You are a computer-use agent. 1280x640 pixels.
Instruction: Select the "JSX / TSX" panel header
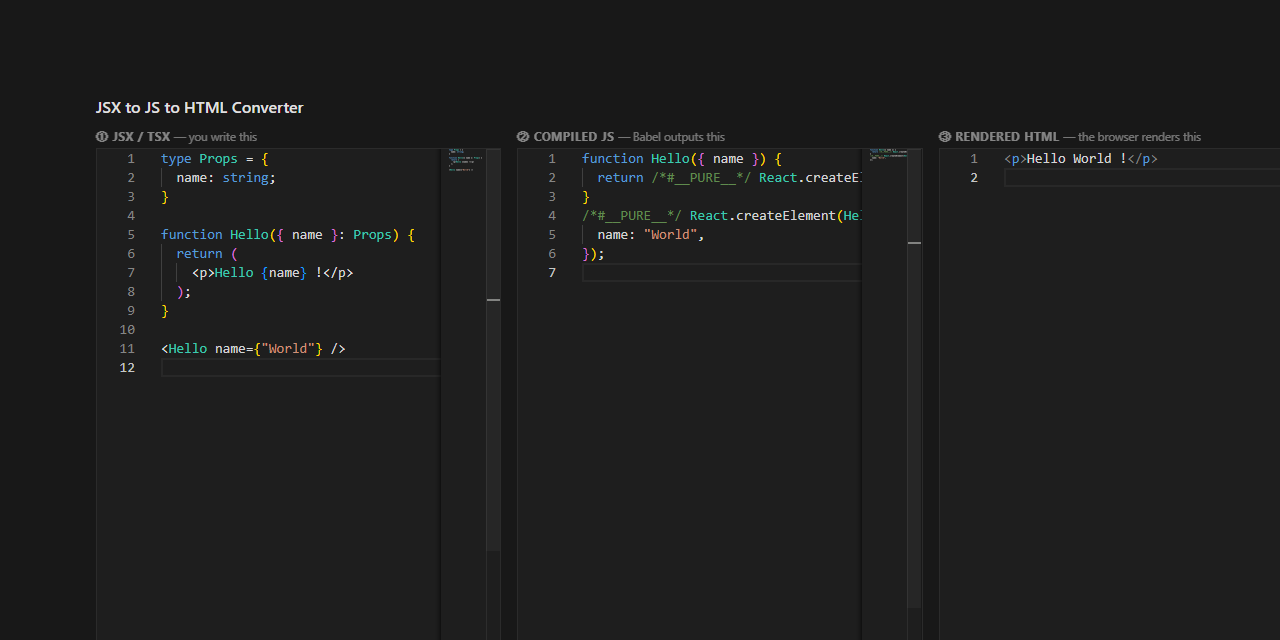(140, 137)
